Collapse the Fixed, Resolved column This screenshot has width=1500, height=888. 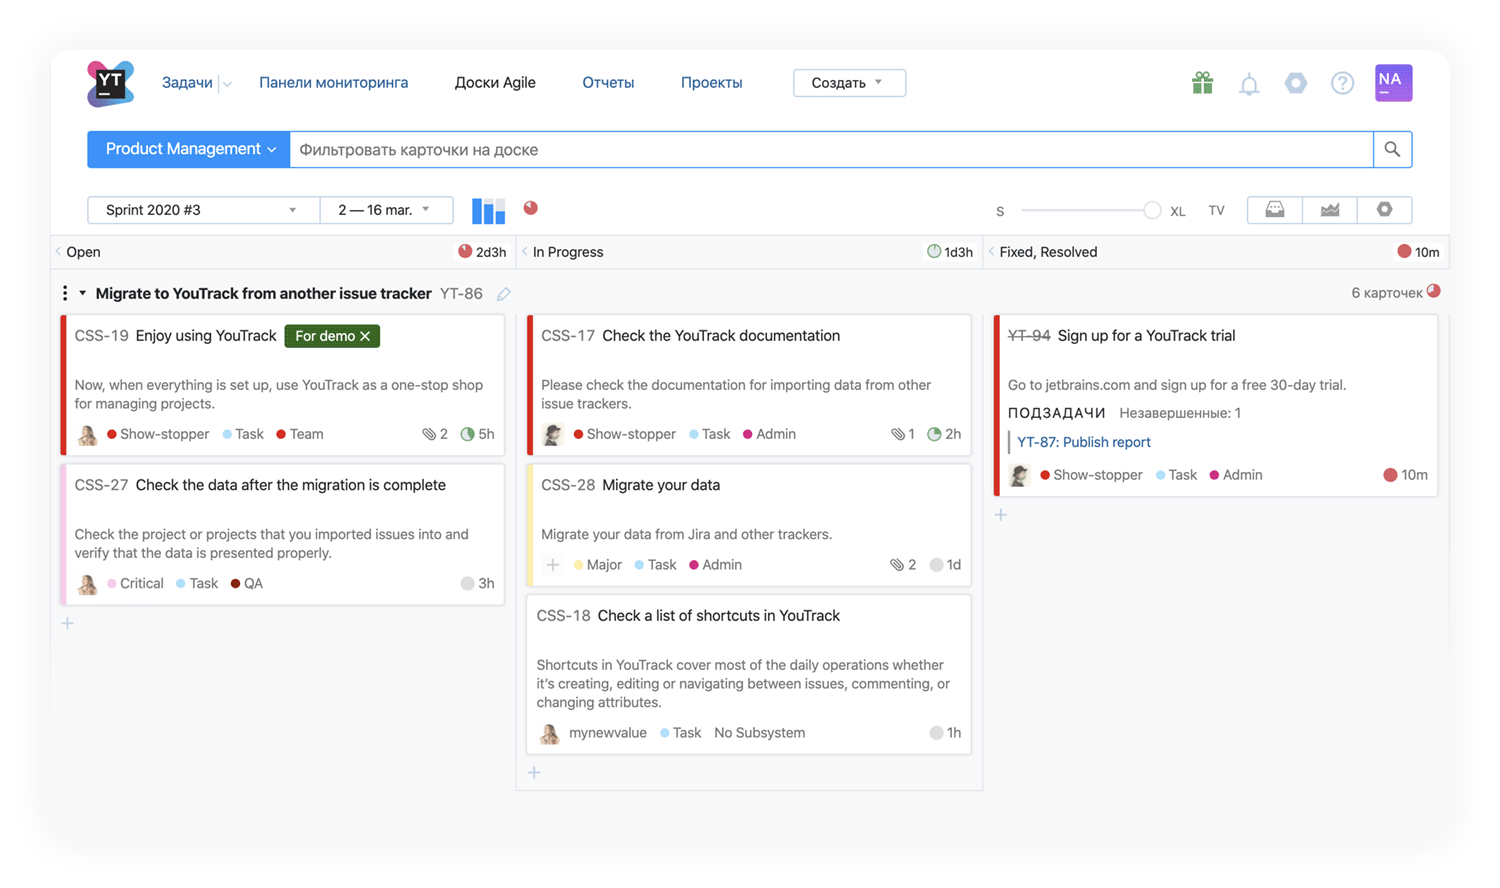pos(991,252)
